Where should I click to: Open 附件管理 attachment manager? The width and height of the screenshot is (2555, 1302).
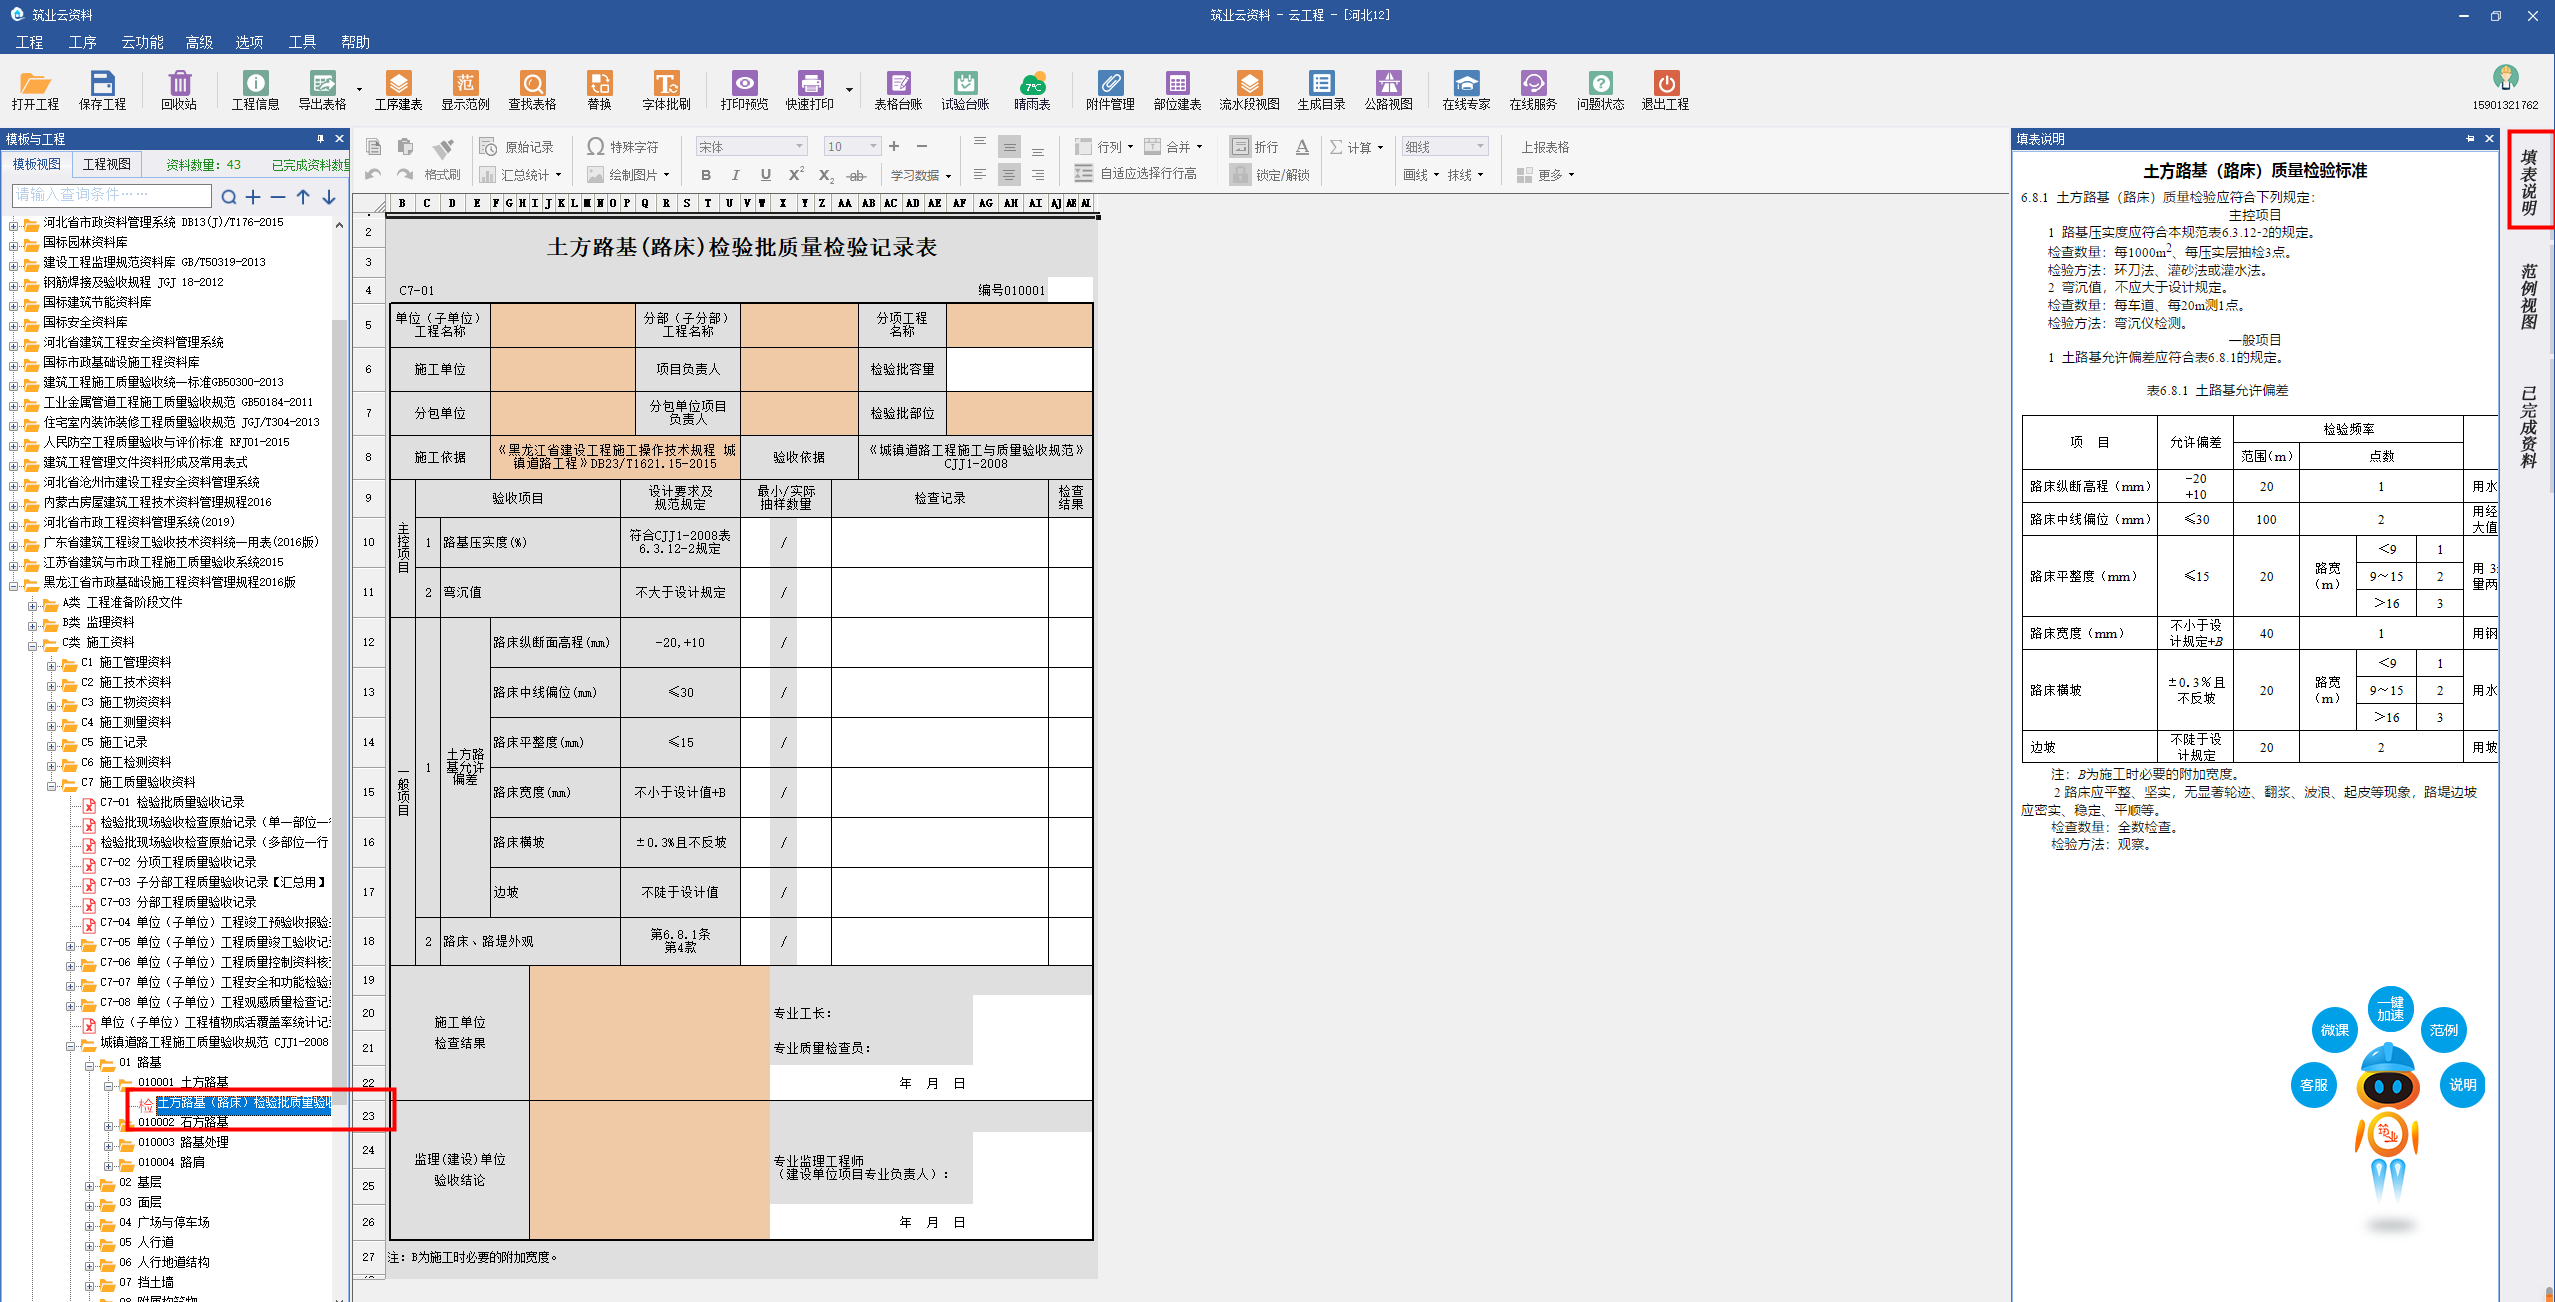1110,90
